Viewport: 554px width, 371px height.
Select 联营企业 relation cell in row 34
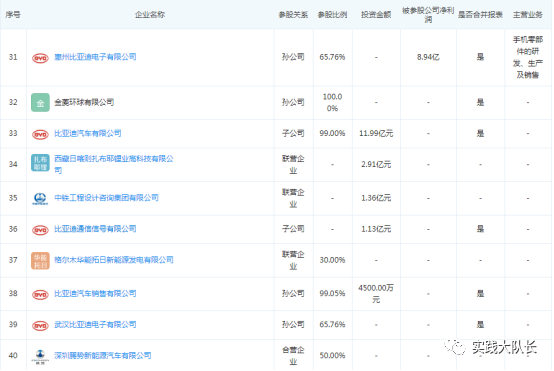point(293,164)
